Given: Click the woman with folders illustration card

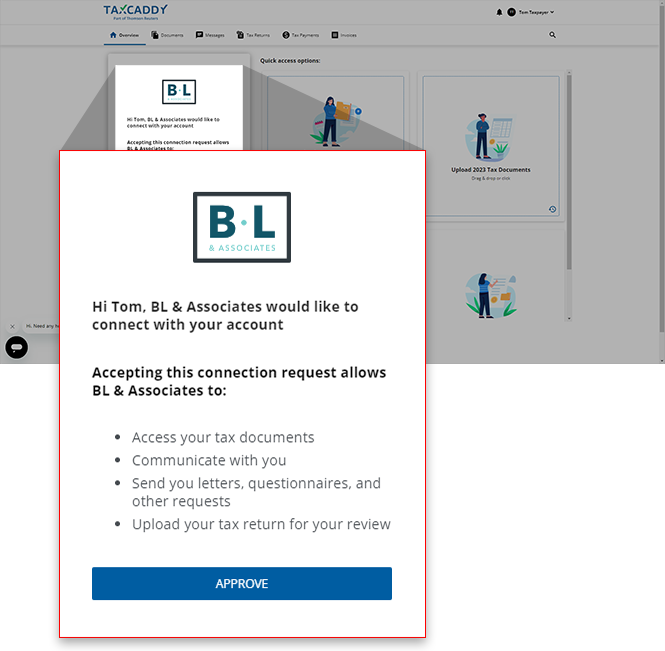Looking at the screenshot, I should pyautogui.click(x=491, y=296).
